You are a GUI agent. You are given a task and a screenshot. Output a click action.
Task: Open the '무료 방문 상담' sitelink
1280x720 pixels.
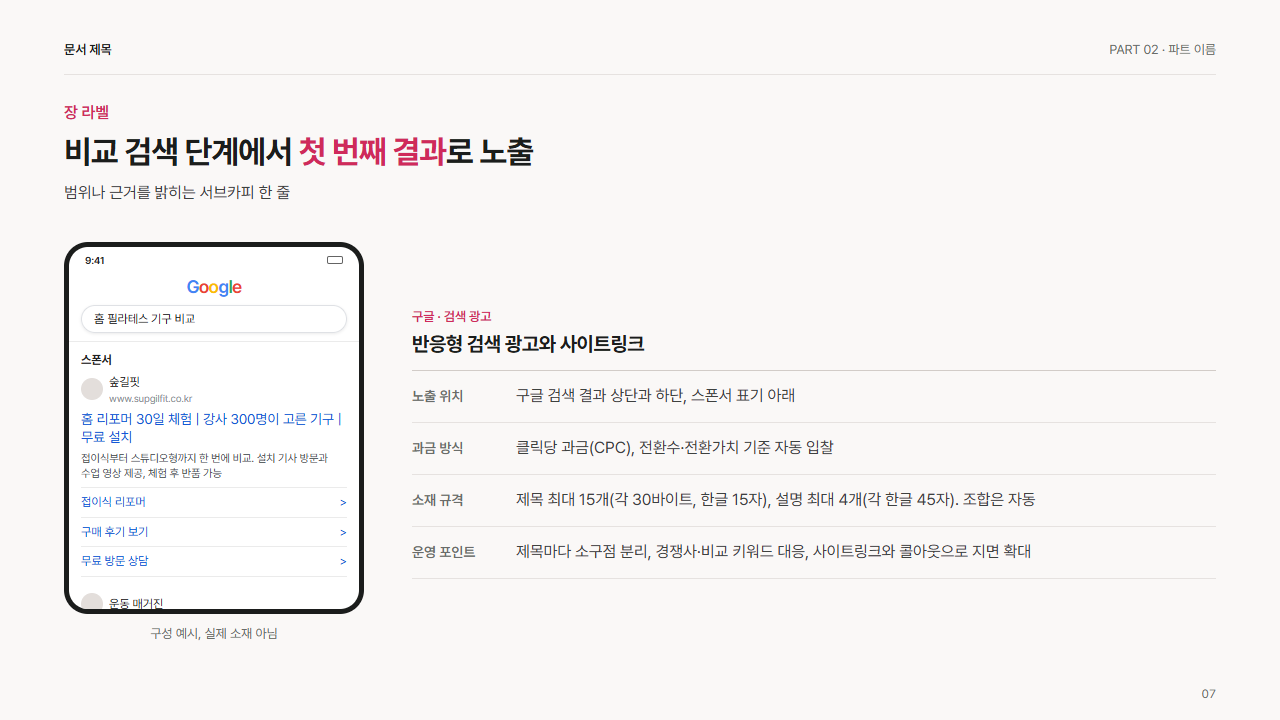click(x=214, y=561)
